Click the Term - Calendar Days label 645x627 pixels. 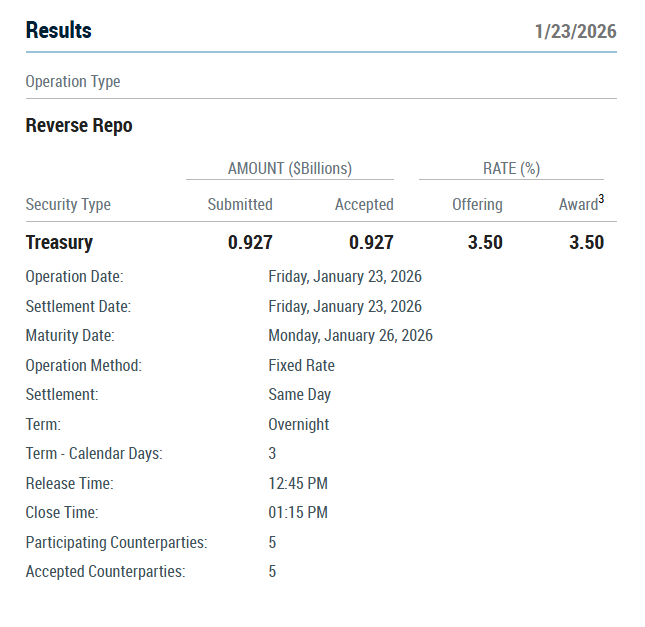[94, 453]
